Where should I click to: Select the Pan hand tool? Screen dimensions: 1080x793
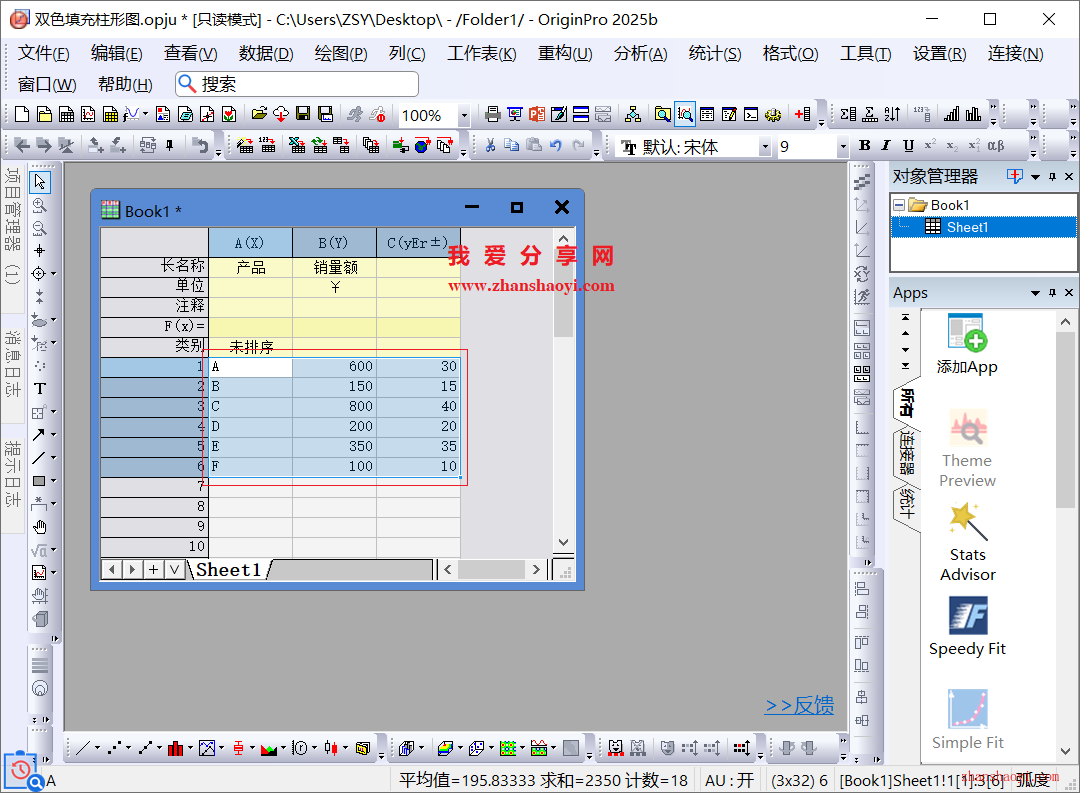40,527
